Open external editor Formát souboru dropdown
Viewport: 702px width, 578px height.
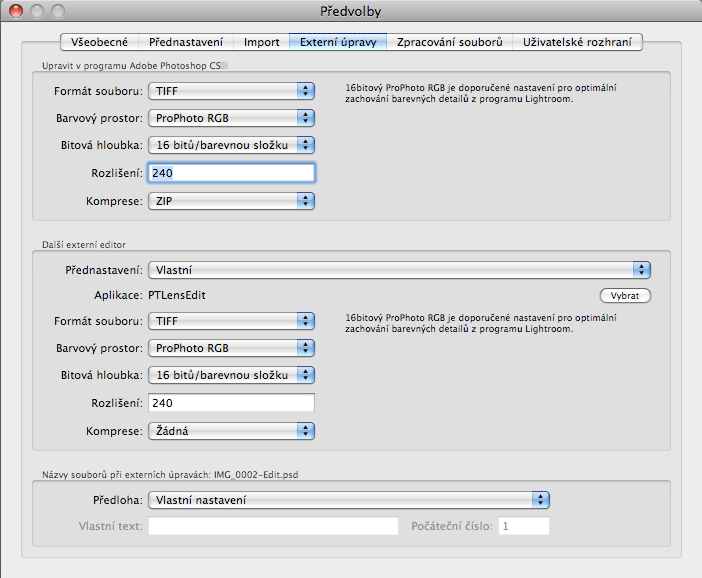[231, 321]
